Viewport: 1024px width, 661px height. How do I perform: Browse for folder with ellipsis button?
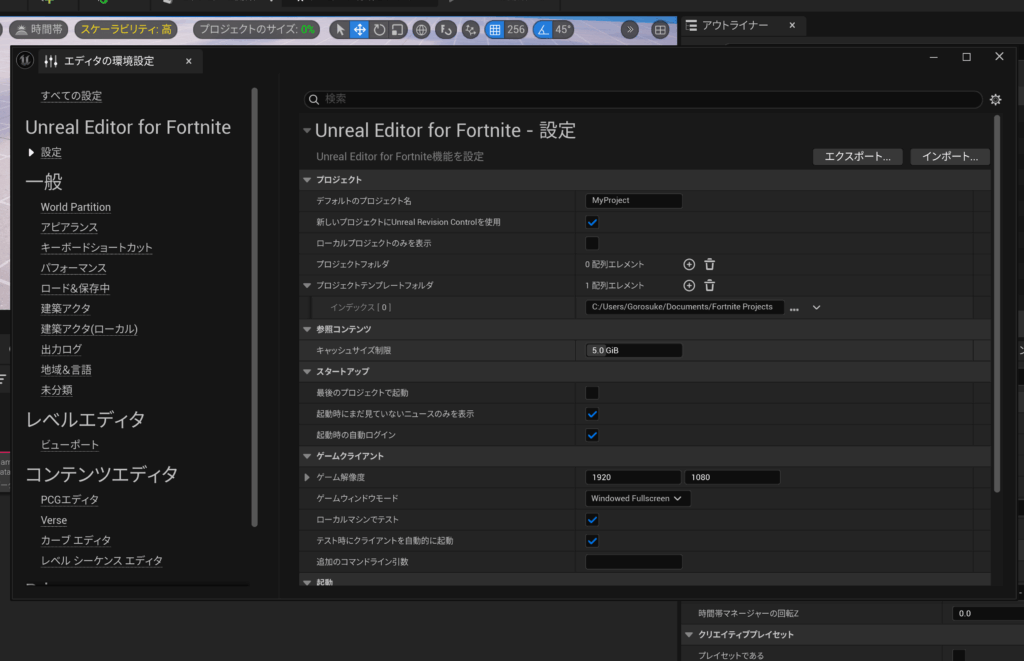(794, 308)
